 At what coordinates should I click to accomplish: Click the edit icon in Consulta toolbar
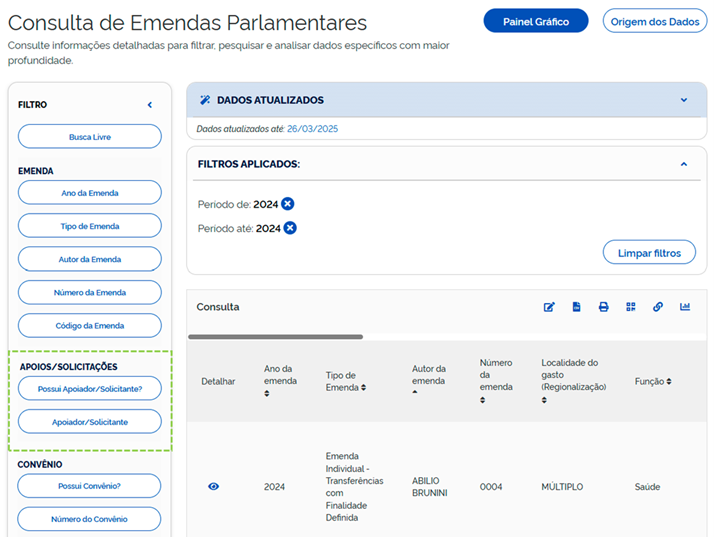(549, 307)
